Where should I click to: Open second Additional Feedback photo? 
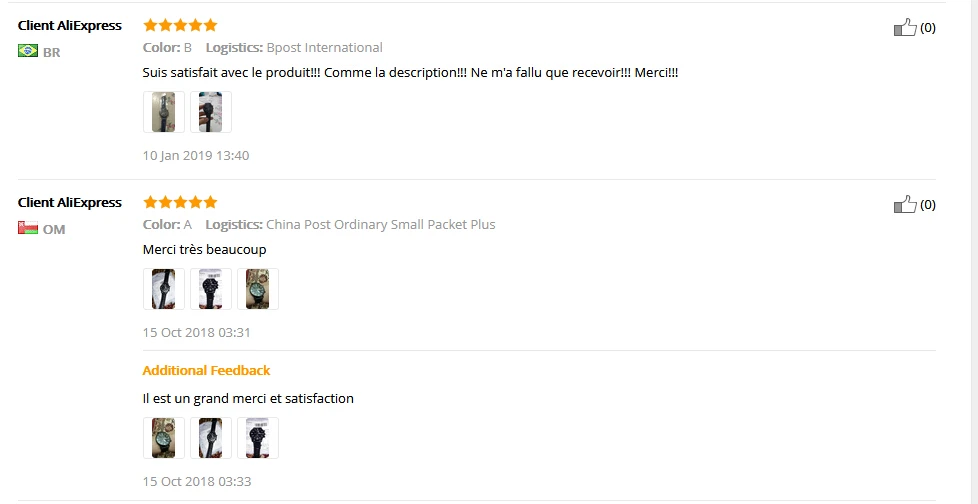[x=211, y=438]
